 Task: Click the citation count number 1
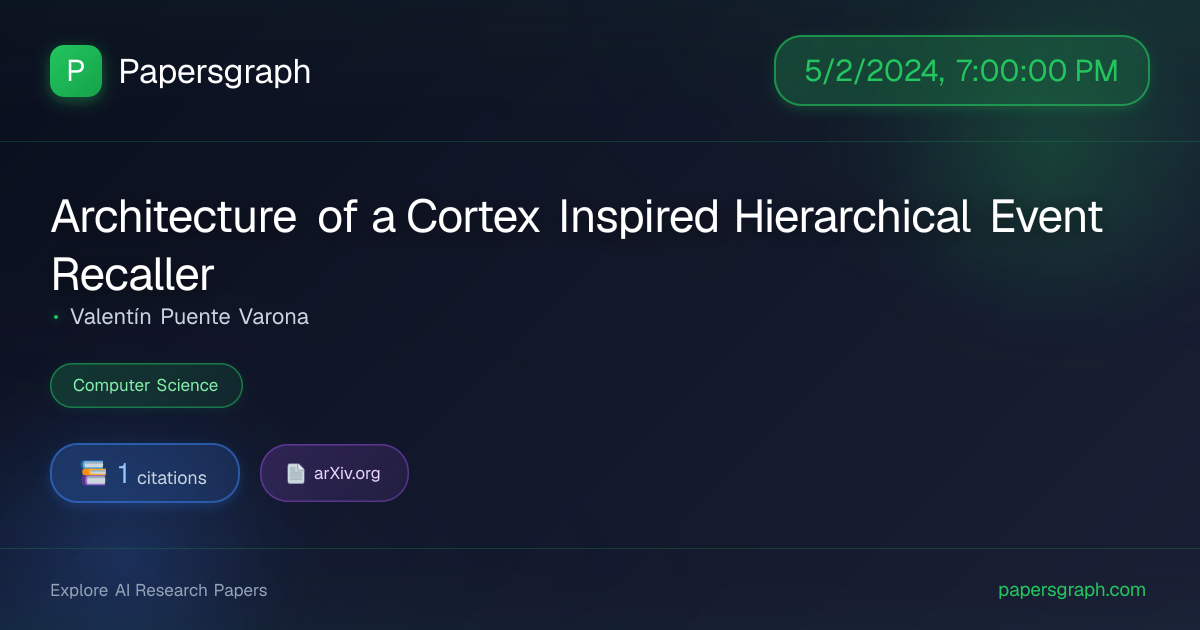click(x=124, y=473)
